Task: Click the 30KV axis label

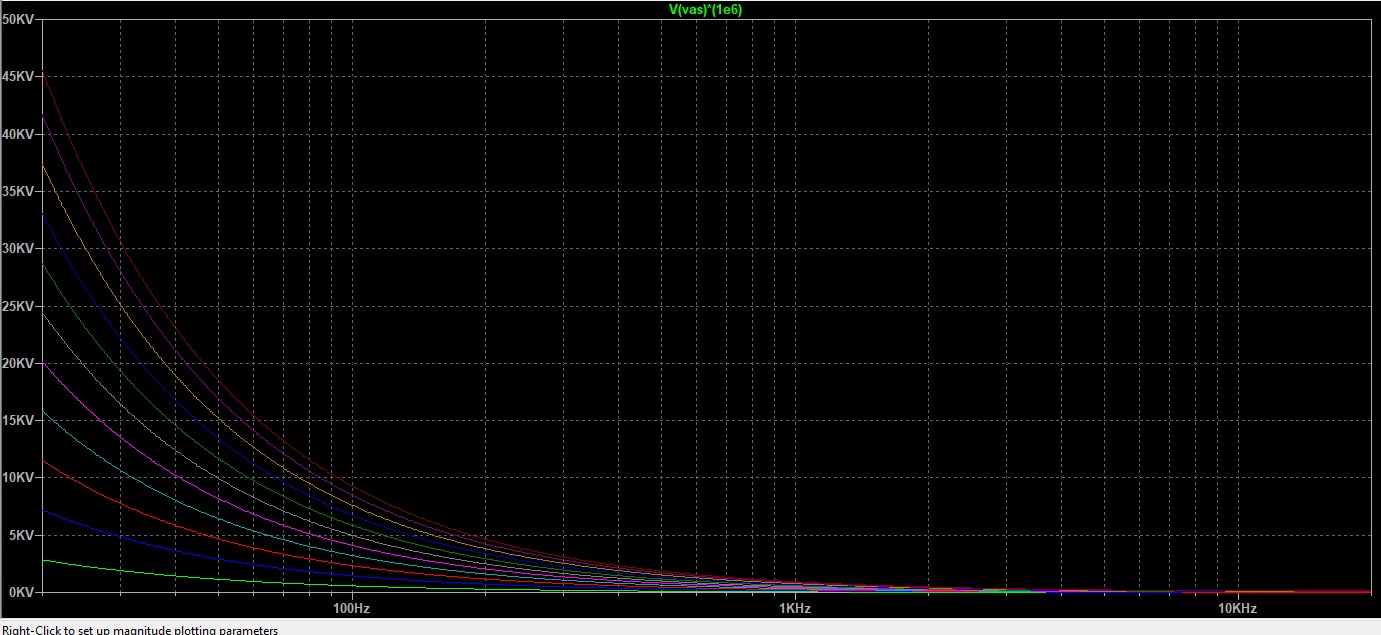Action: 19,249
